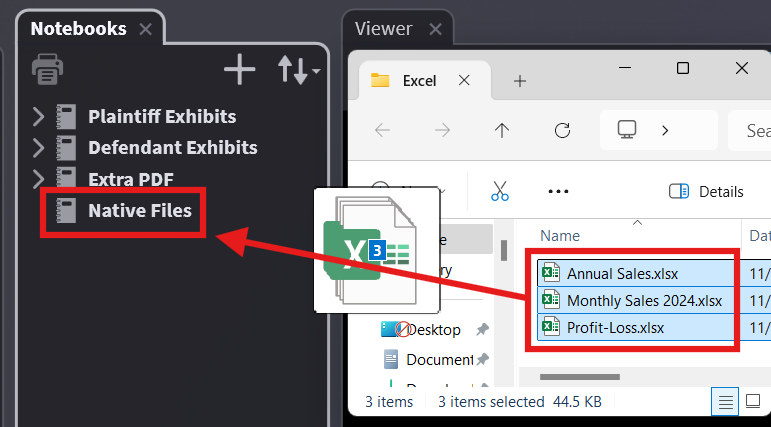Image resolution: width=771 pixels, height=427 pixels.
Task: Click the scissors Cut icon
Action: coord(500,191)
